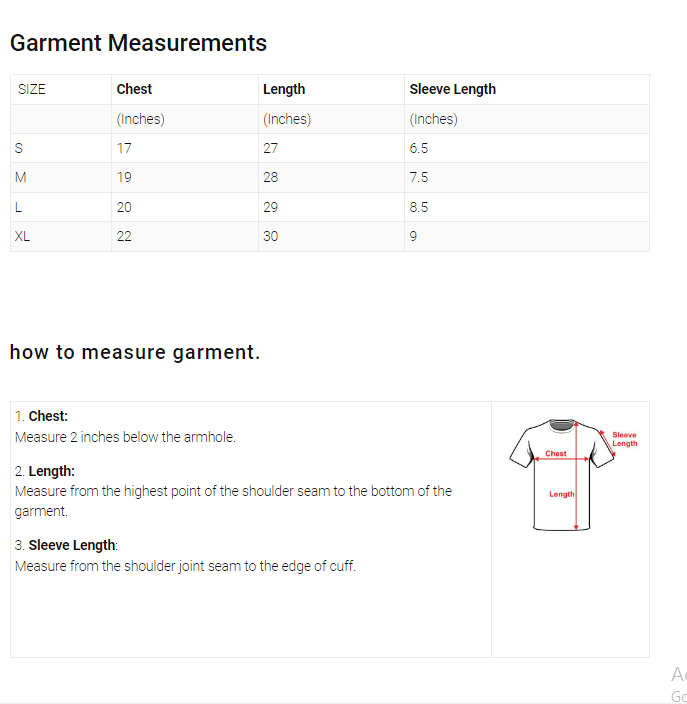Click the Garment Measurements heading
This screenshot has height=704, width=687.
[138, 43]
